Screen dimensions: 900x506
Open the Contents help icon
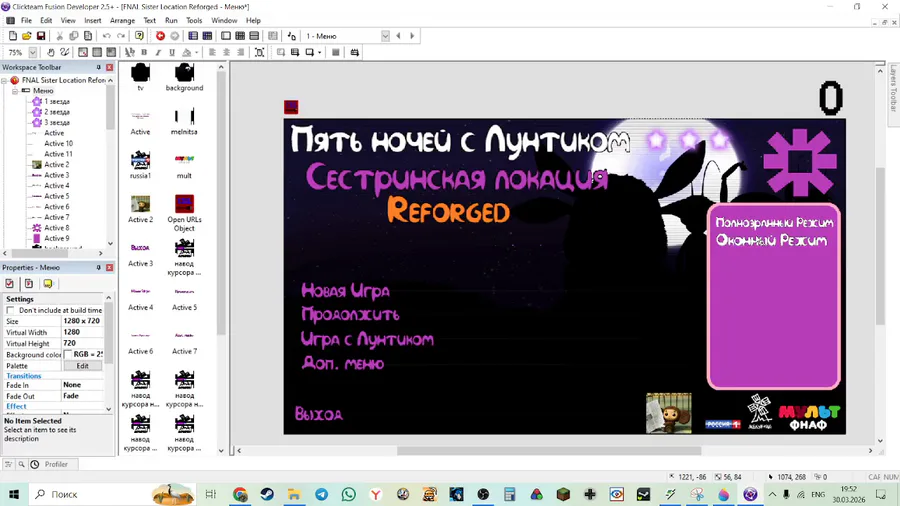(139, 36)
